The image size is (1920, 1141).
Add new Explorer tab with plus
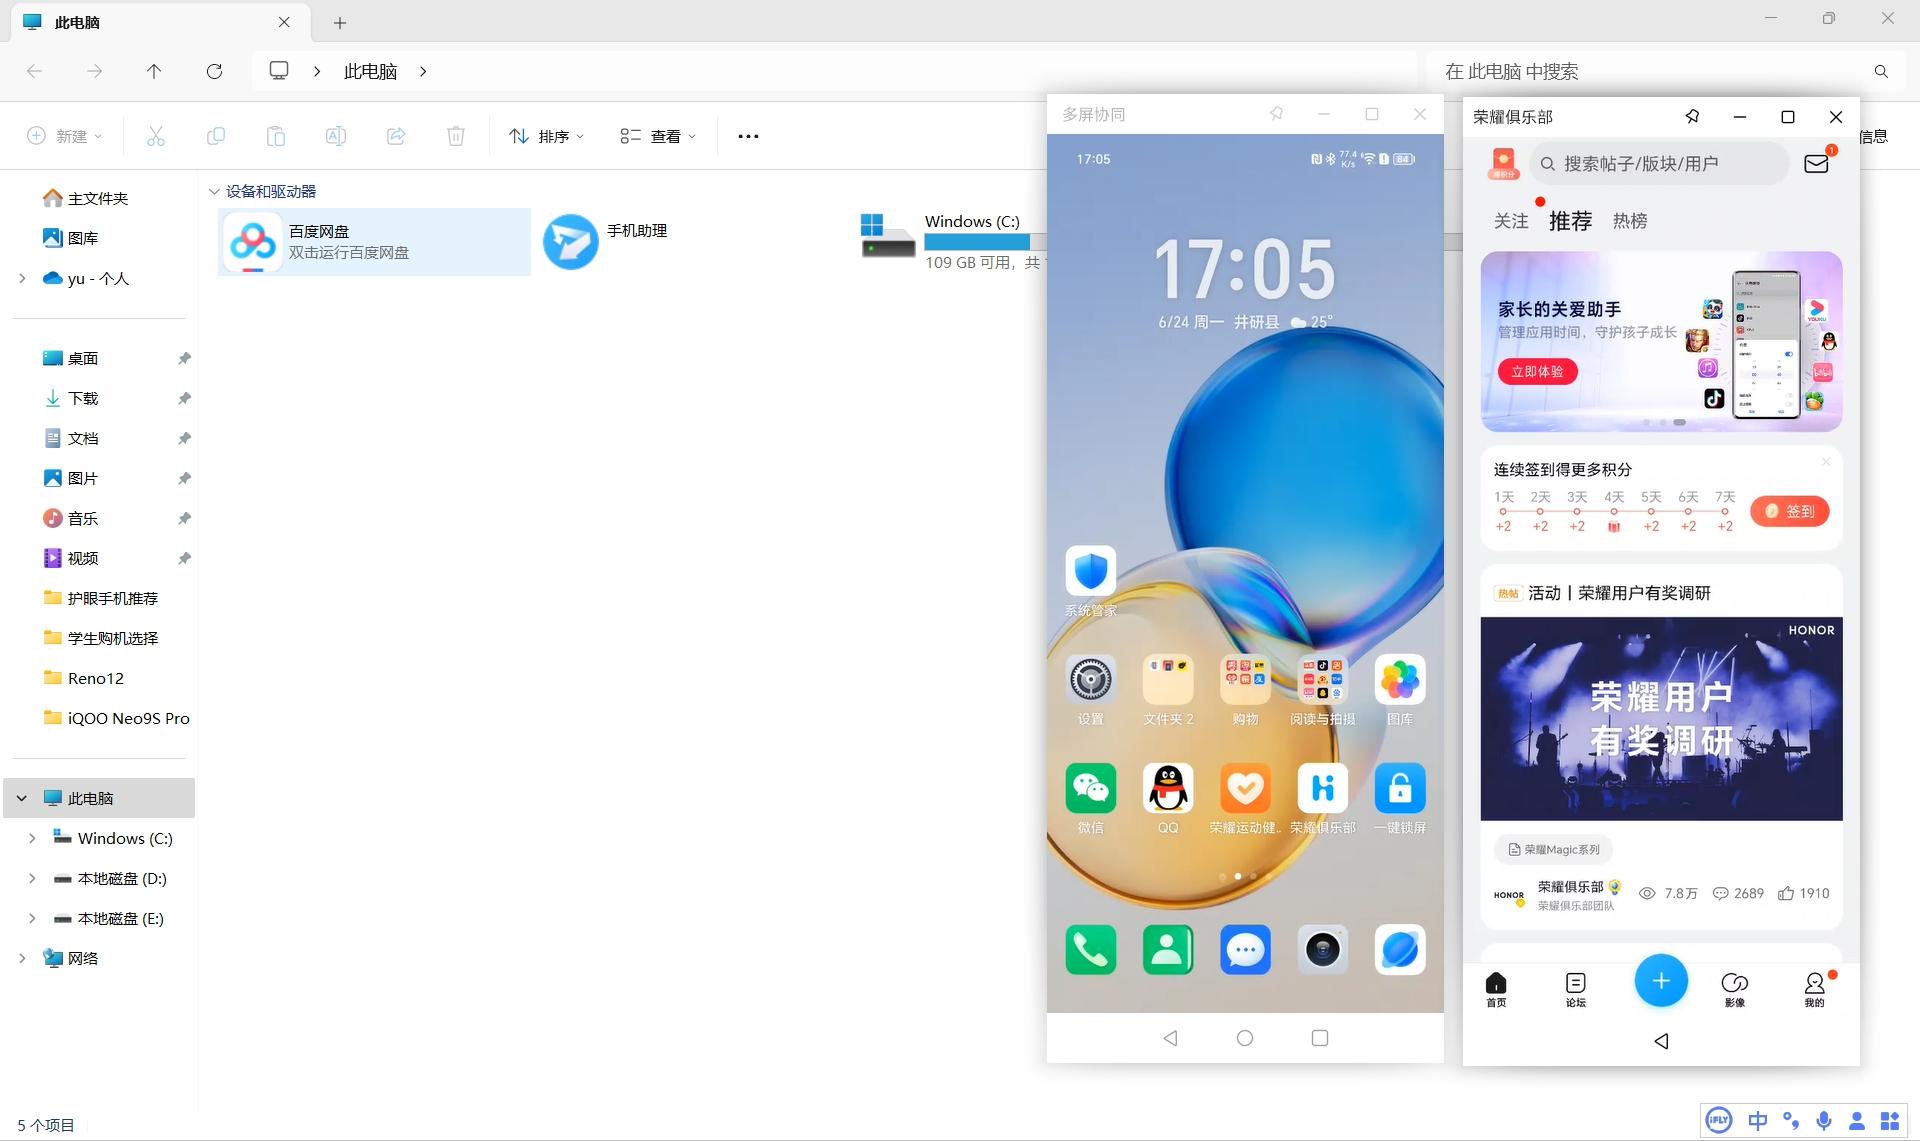pyautogui.click(x=340, y=22)
